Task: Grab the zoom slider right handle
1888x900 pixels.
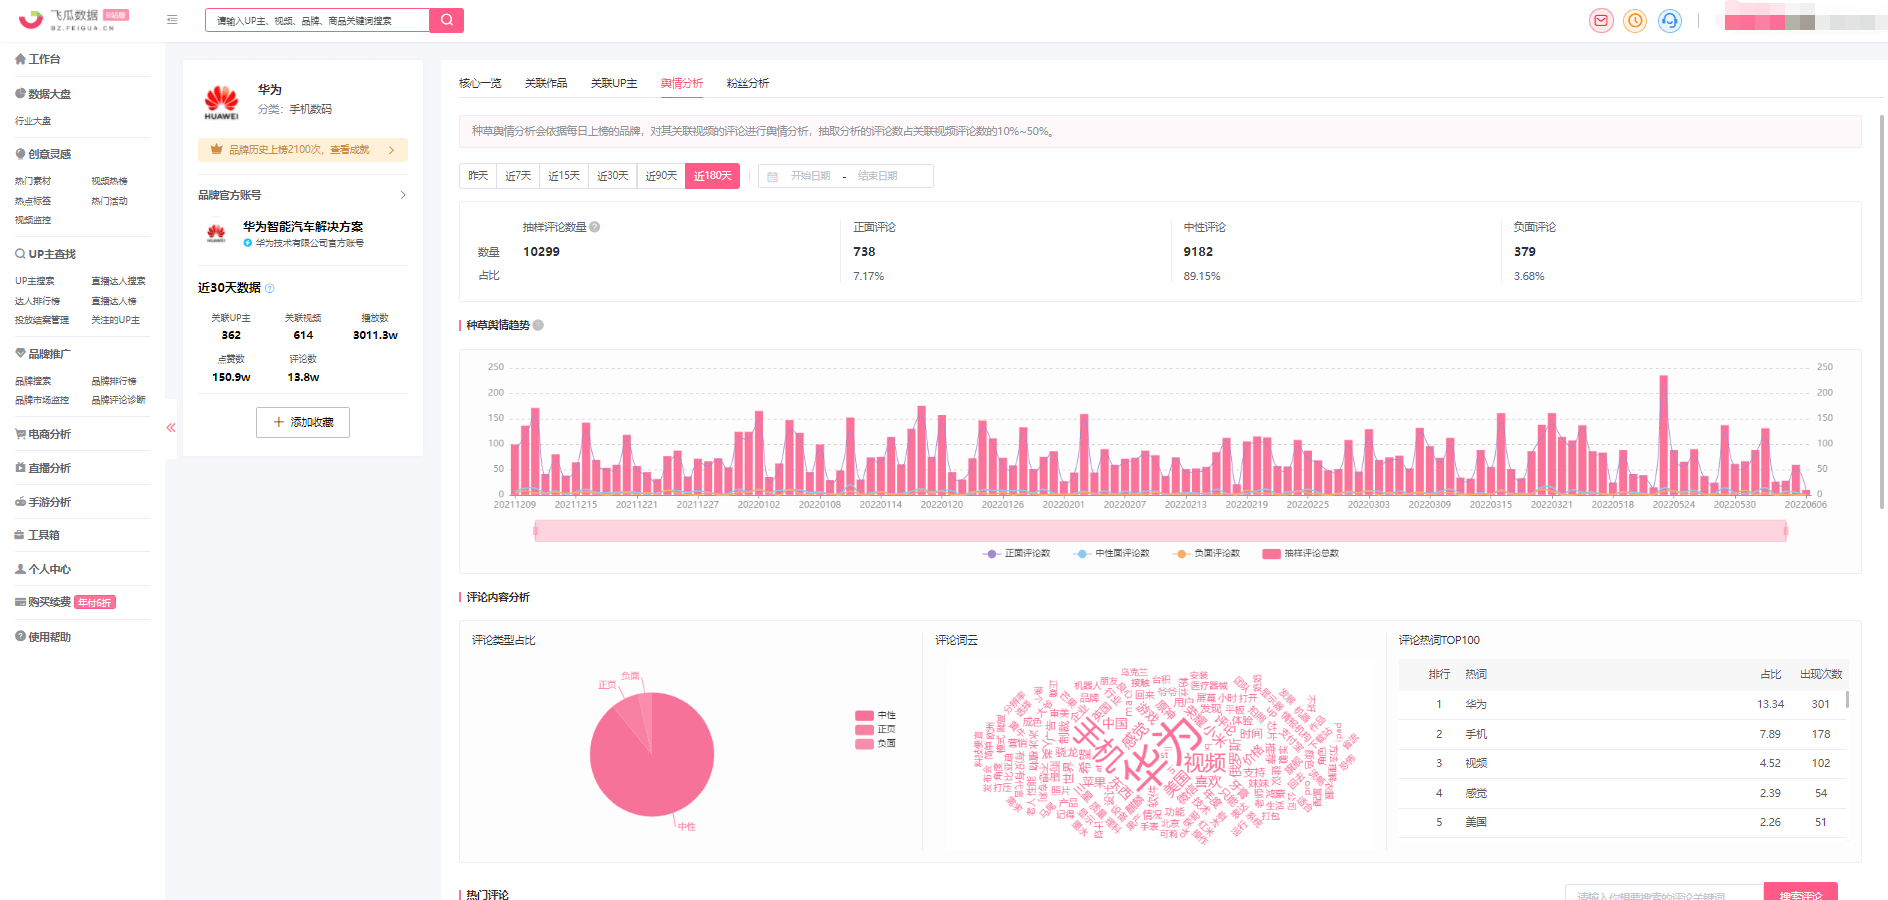Action: pos(1786,531)
